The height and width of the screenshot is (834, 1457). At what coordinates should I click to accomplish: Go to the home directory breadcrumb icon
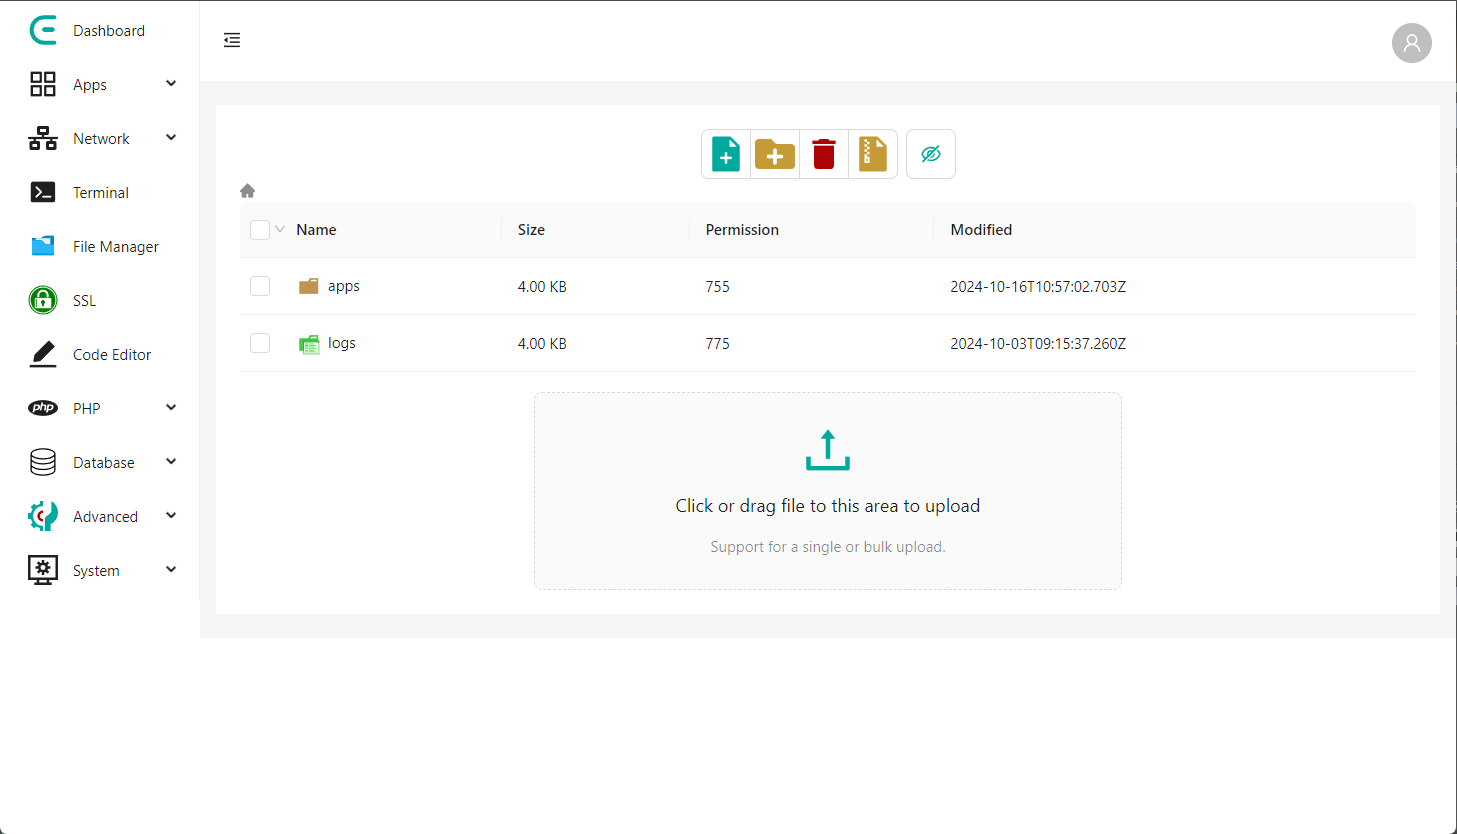pyautogui.click(x=247, y=190)
